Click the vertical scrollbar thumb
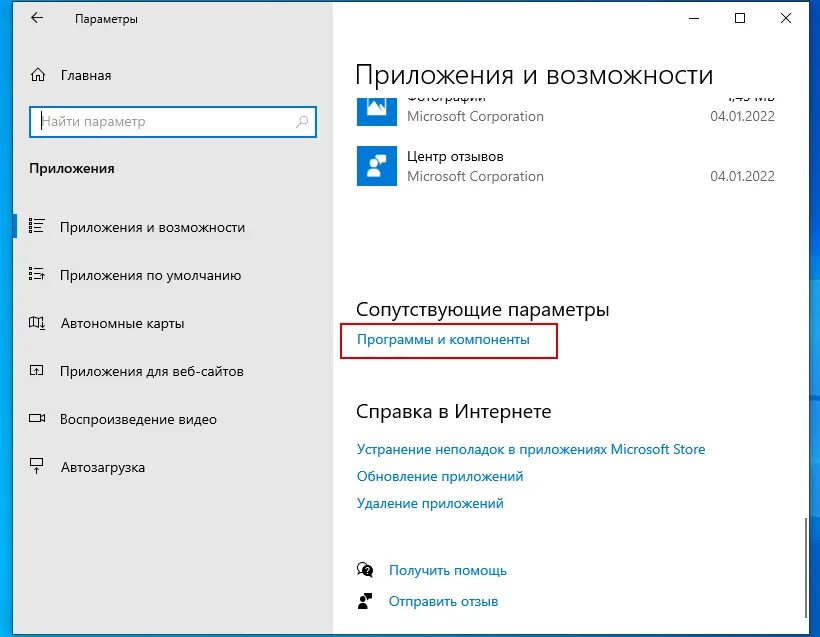 tap(806, 567)
